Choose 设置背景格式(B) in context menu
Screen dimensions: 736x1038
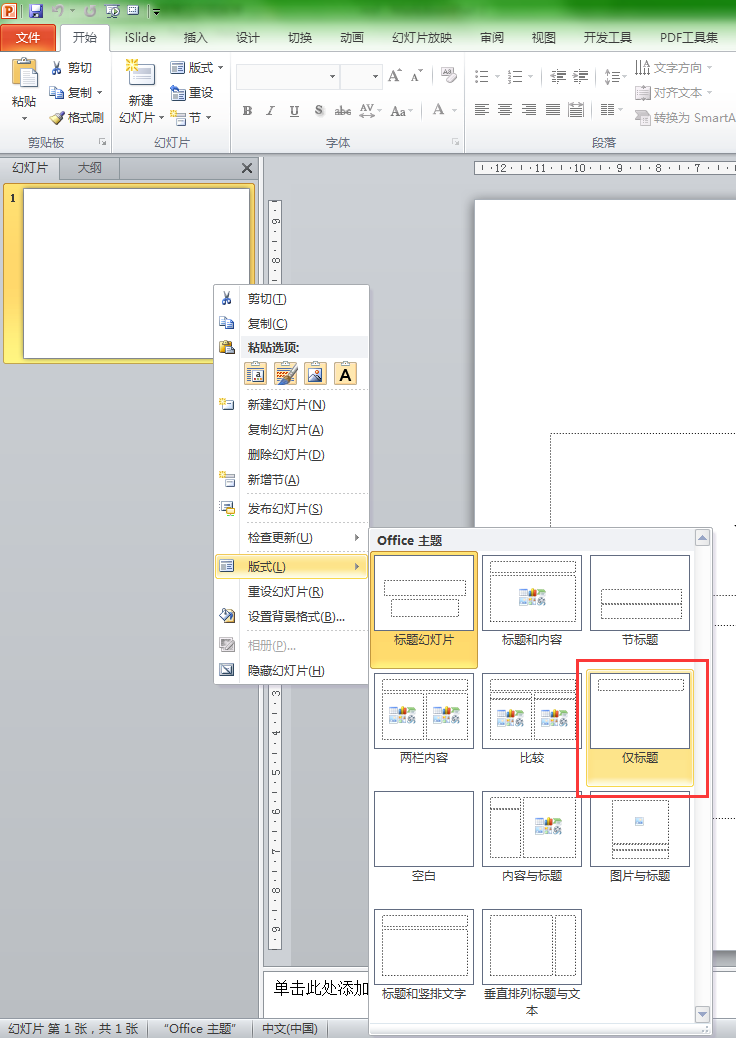pyautogui.click(x=291, y=617)
